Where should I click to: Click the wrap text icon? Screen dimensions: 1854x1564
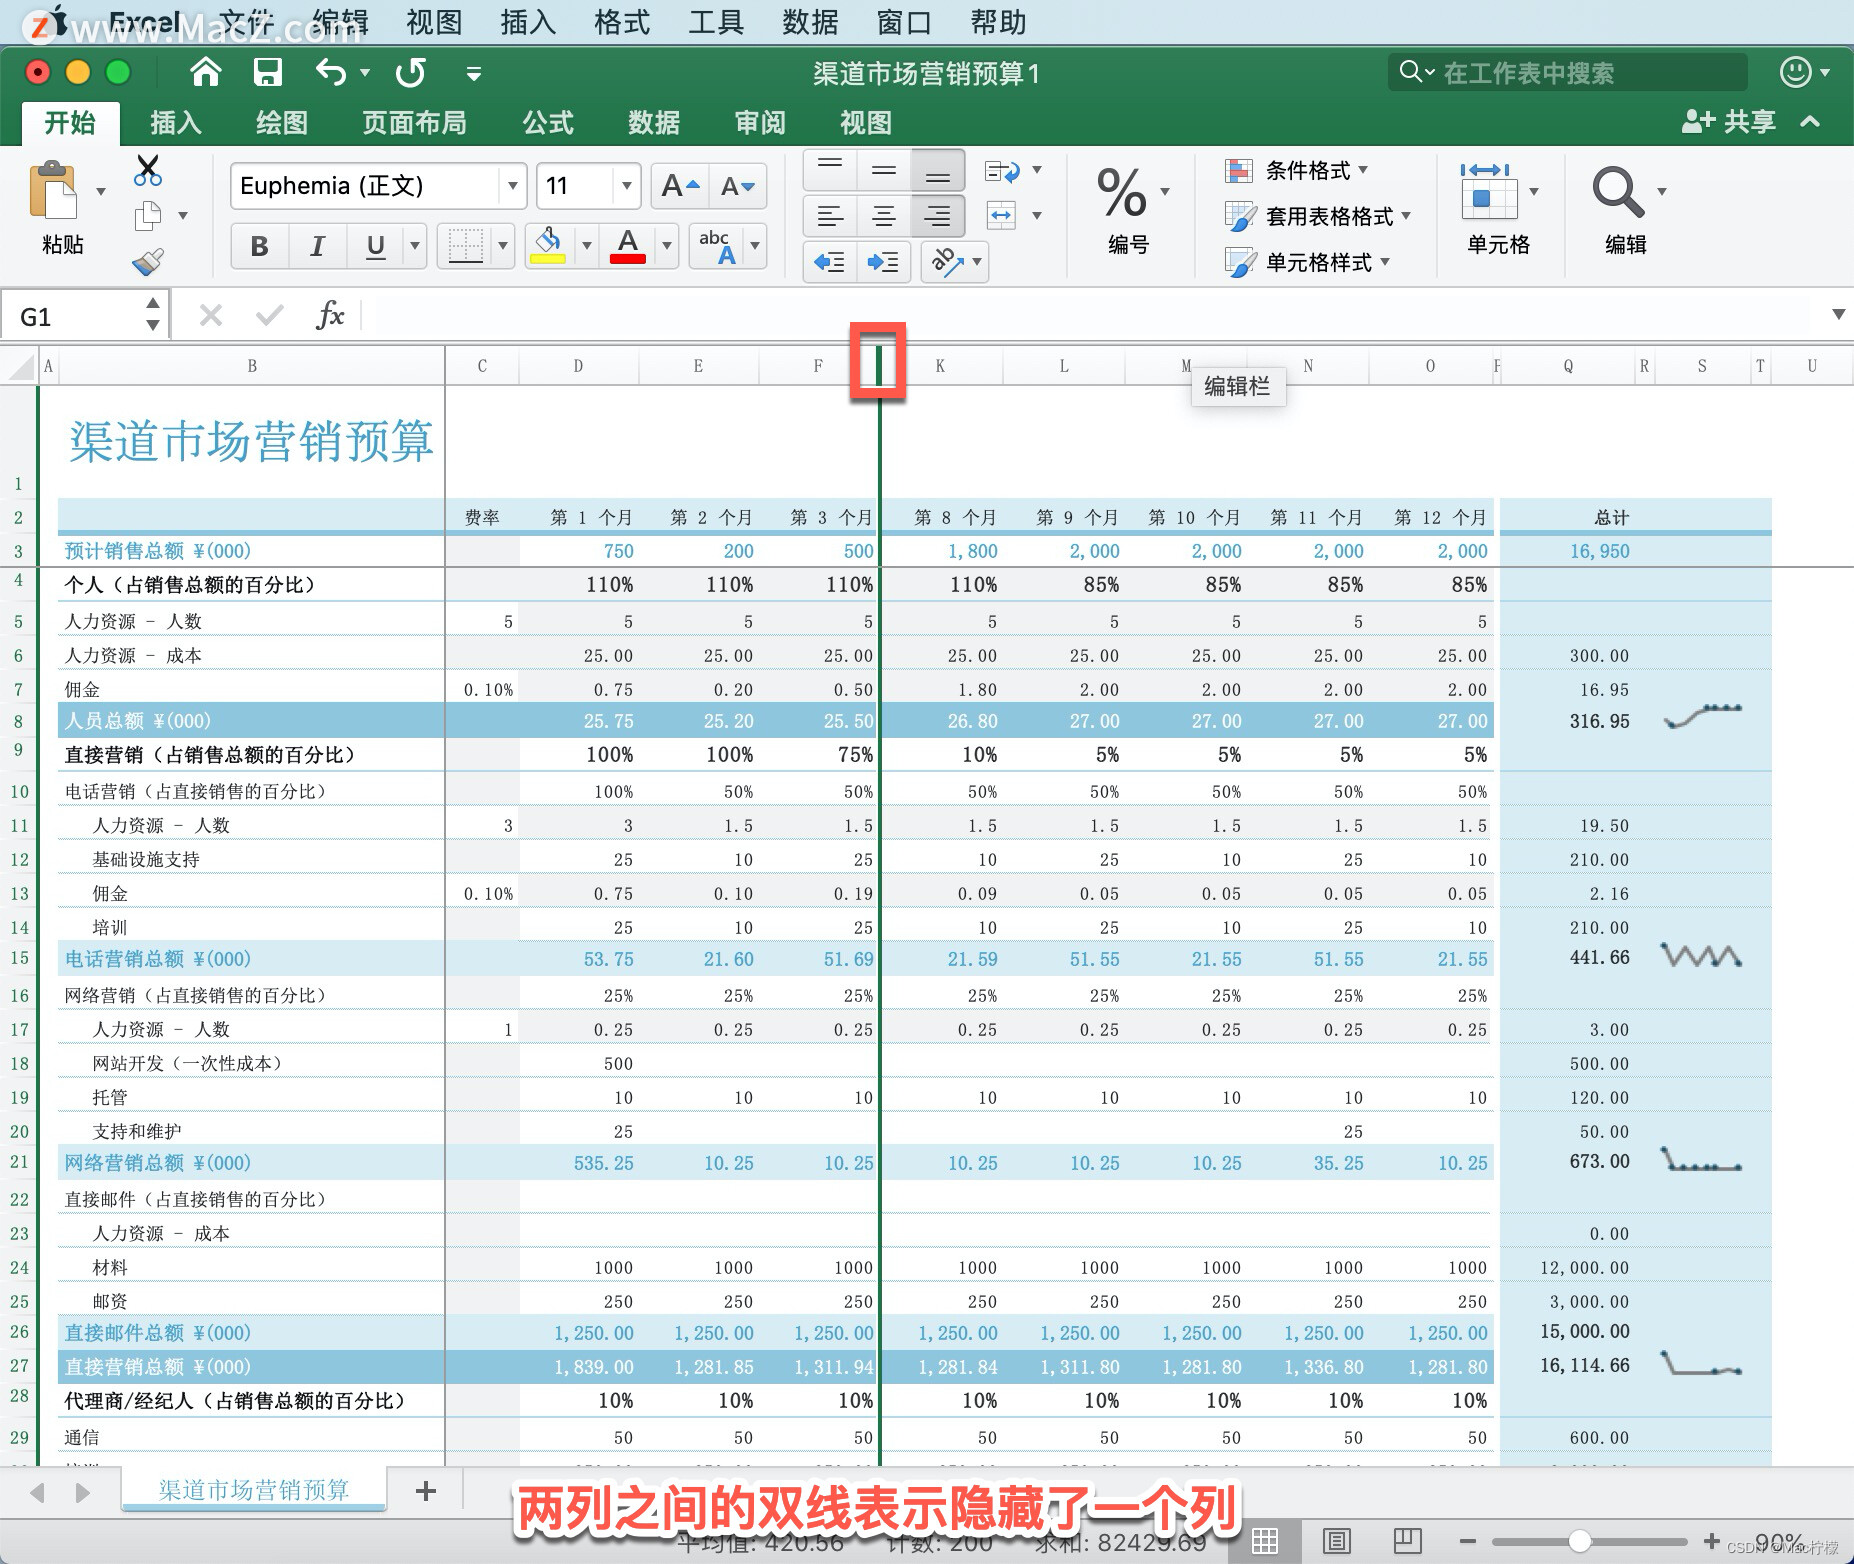(1002, 171)
